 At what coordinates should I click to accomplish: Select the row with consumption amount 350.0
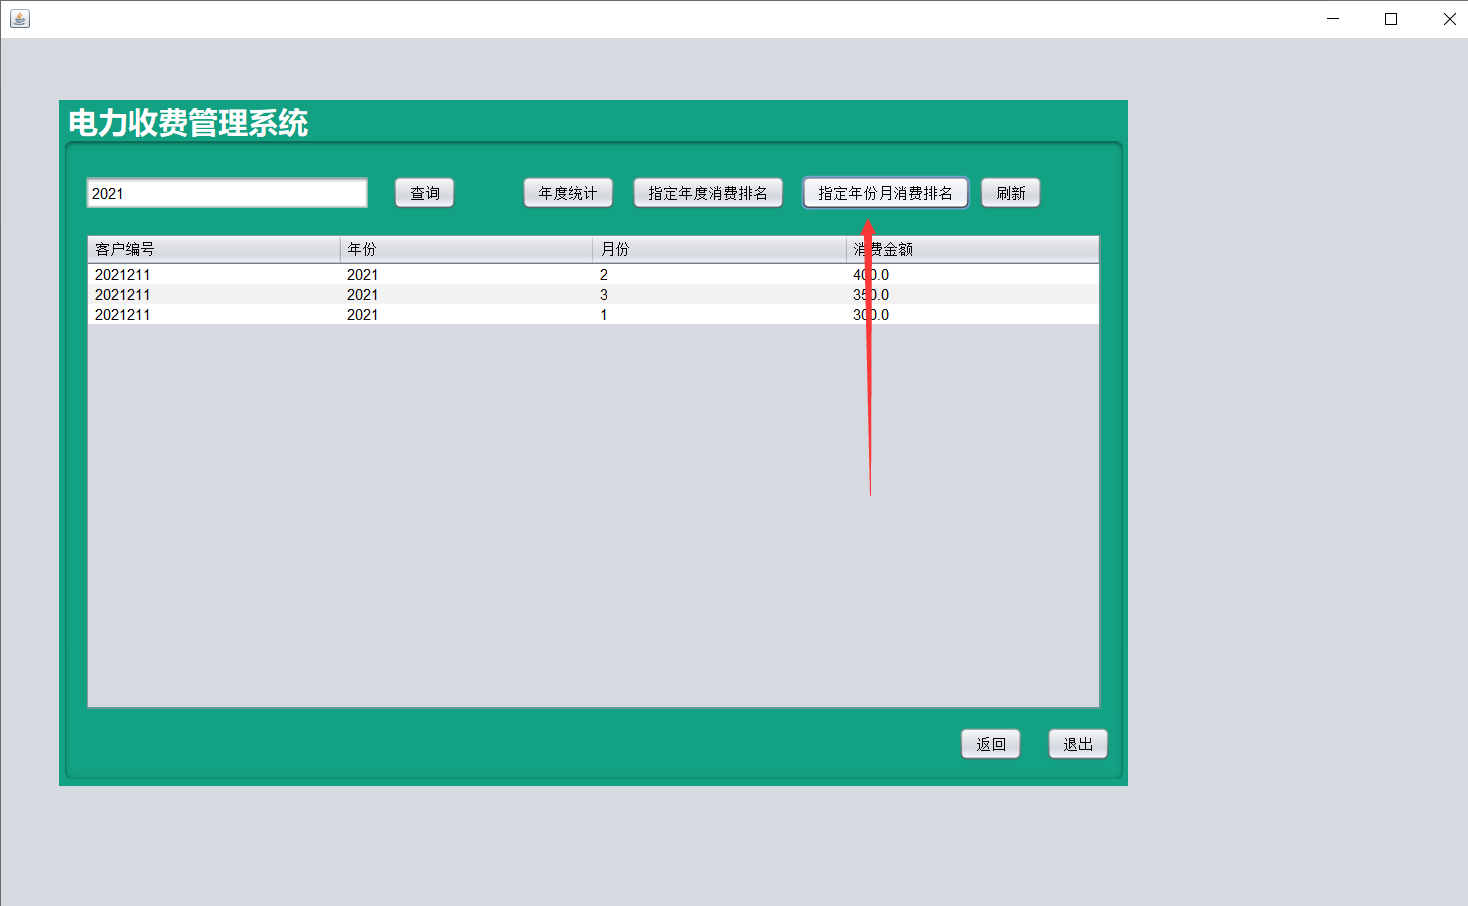point(500,294)
